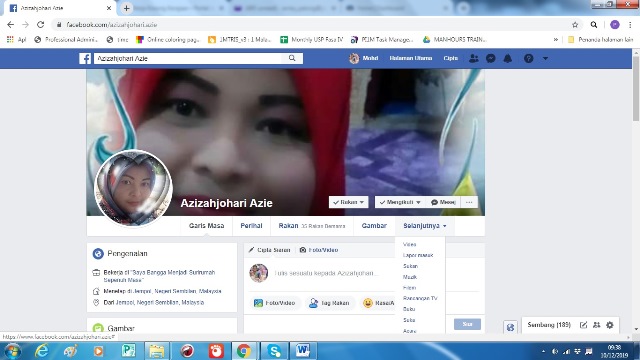Go to Halaman Utama
The image size is (640, 360).
411,58
